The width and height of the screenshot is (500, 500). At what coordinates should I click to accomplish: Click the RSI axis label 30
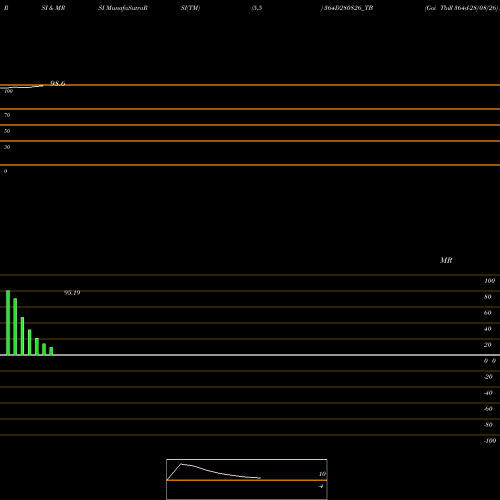(7, 147)
